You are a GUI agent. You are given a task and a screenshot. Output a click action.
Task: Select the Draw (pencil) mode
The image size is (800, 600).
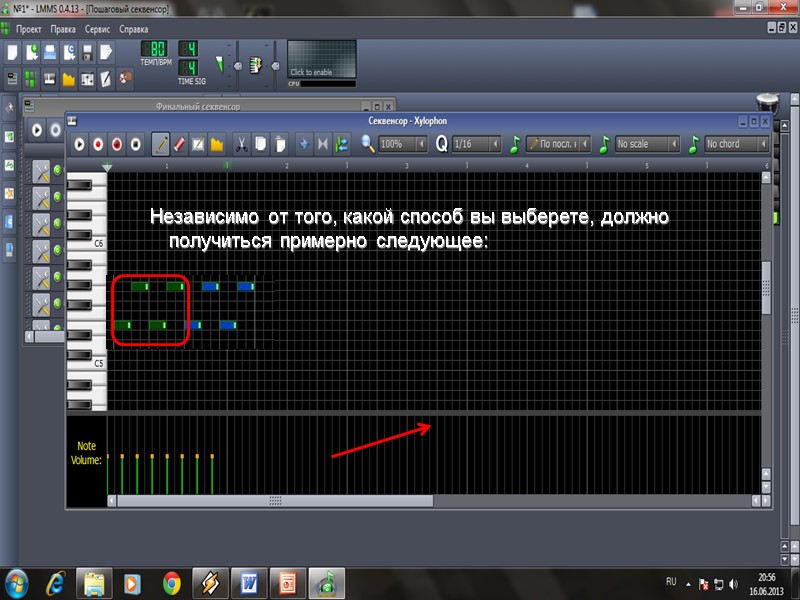161,144
